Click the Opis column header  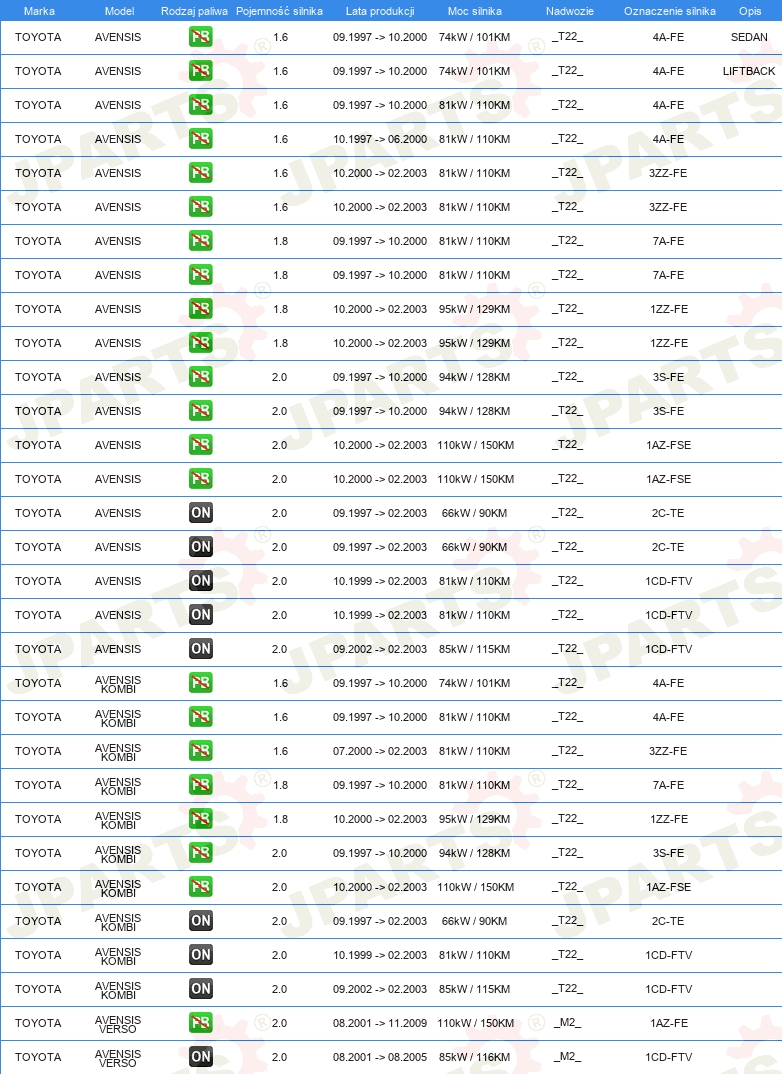coord(750,11)
